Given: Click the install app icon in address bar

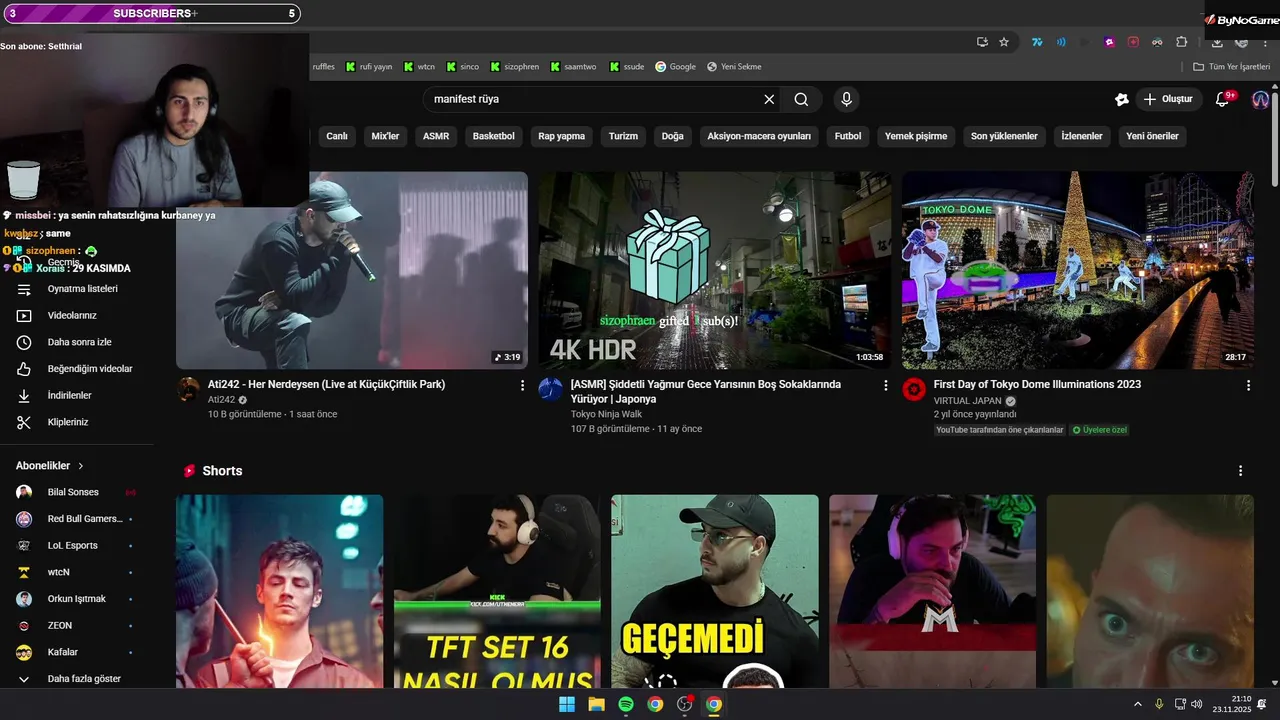Looking at the screenshot, I should (x=982, y=42).
